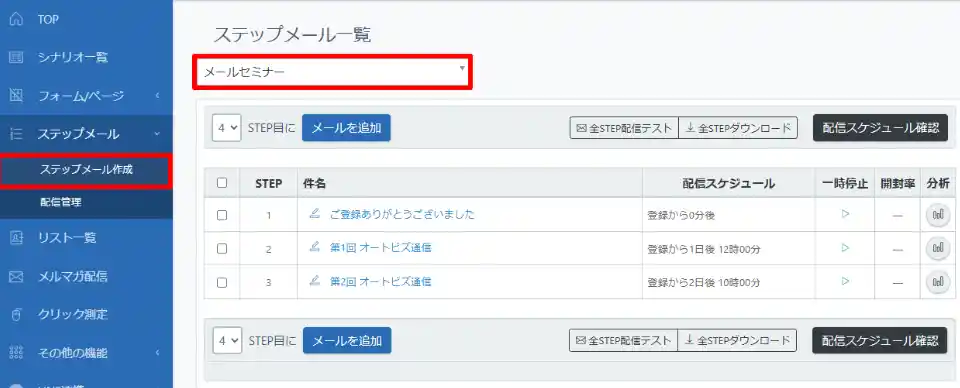This screenshot has height=388, width=960.
Task: Open analysis chart for STEP 1 row
Action: [x=938, y=215]
